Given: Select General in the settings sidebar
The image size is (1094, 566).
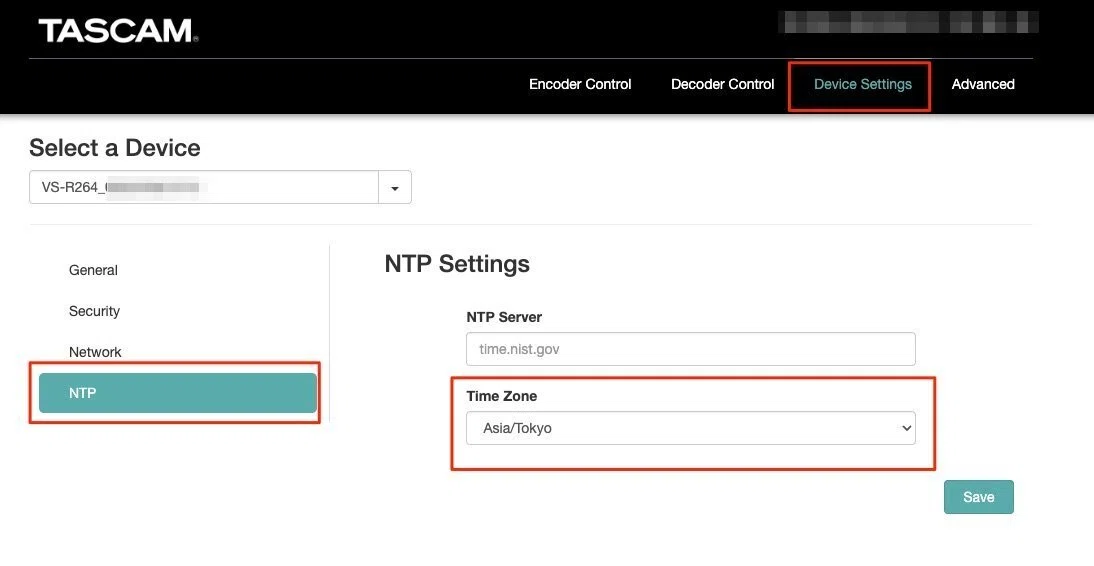Looking at the screenshot, I should pyautogui.click(x=93, y=270).
